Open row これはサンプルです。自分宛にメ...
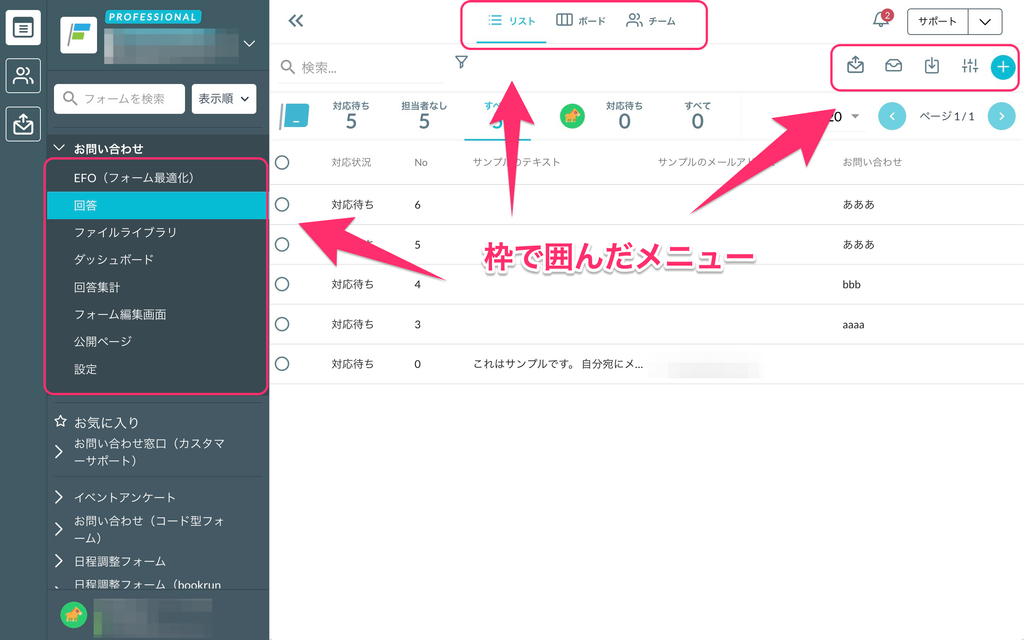Image resolution: width=1024 pixels, height=640 pixels. pyautogui.click(x=647, y=364)
